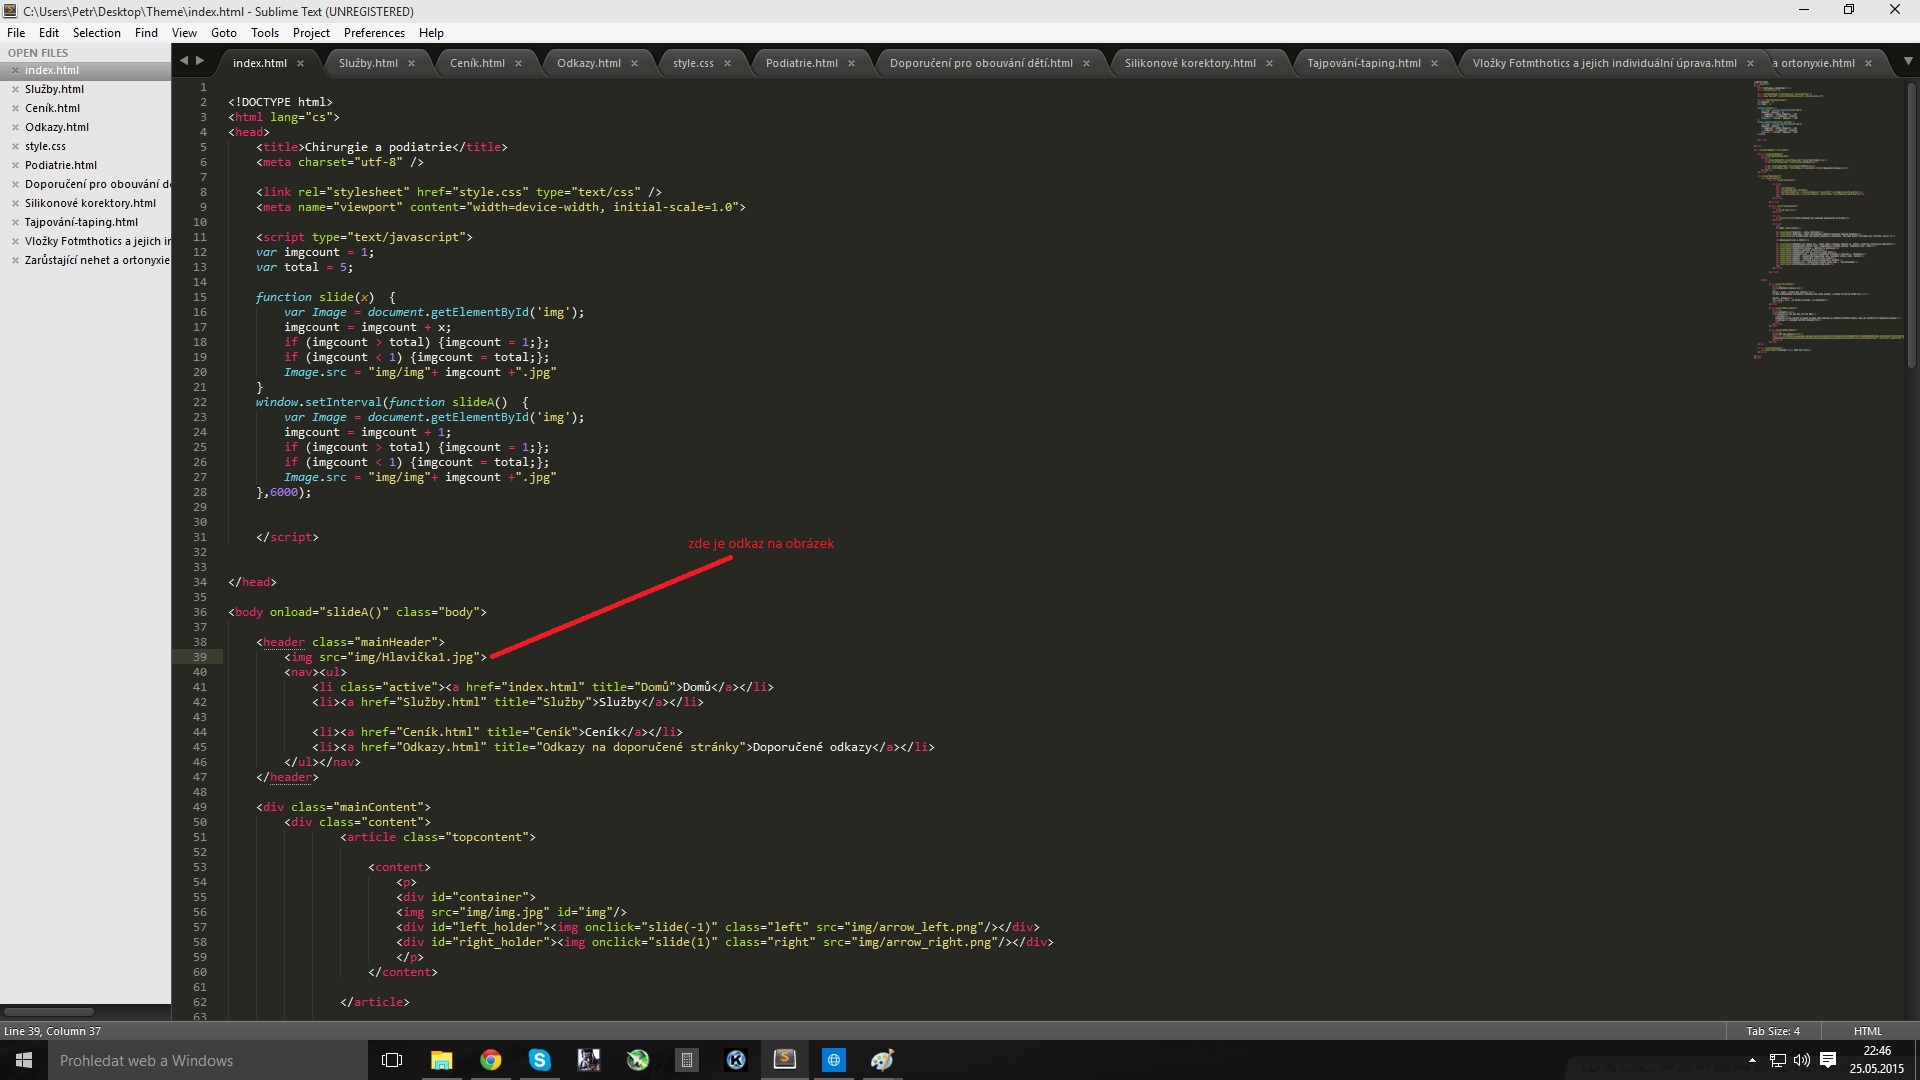Open Tab Size selector in status bar
The height and width of the screenshot is (1080, 1920).
[x=1772, y=1031]
